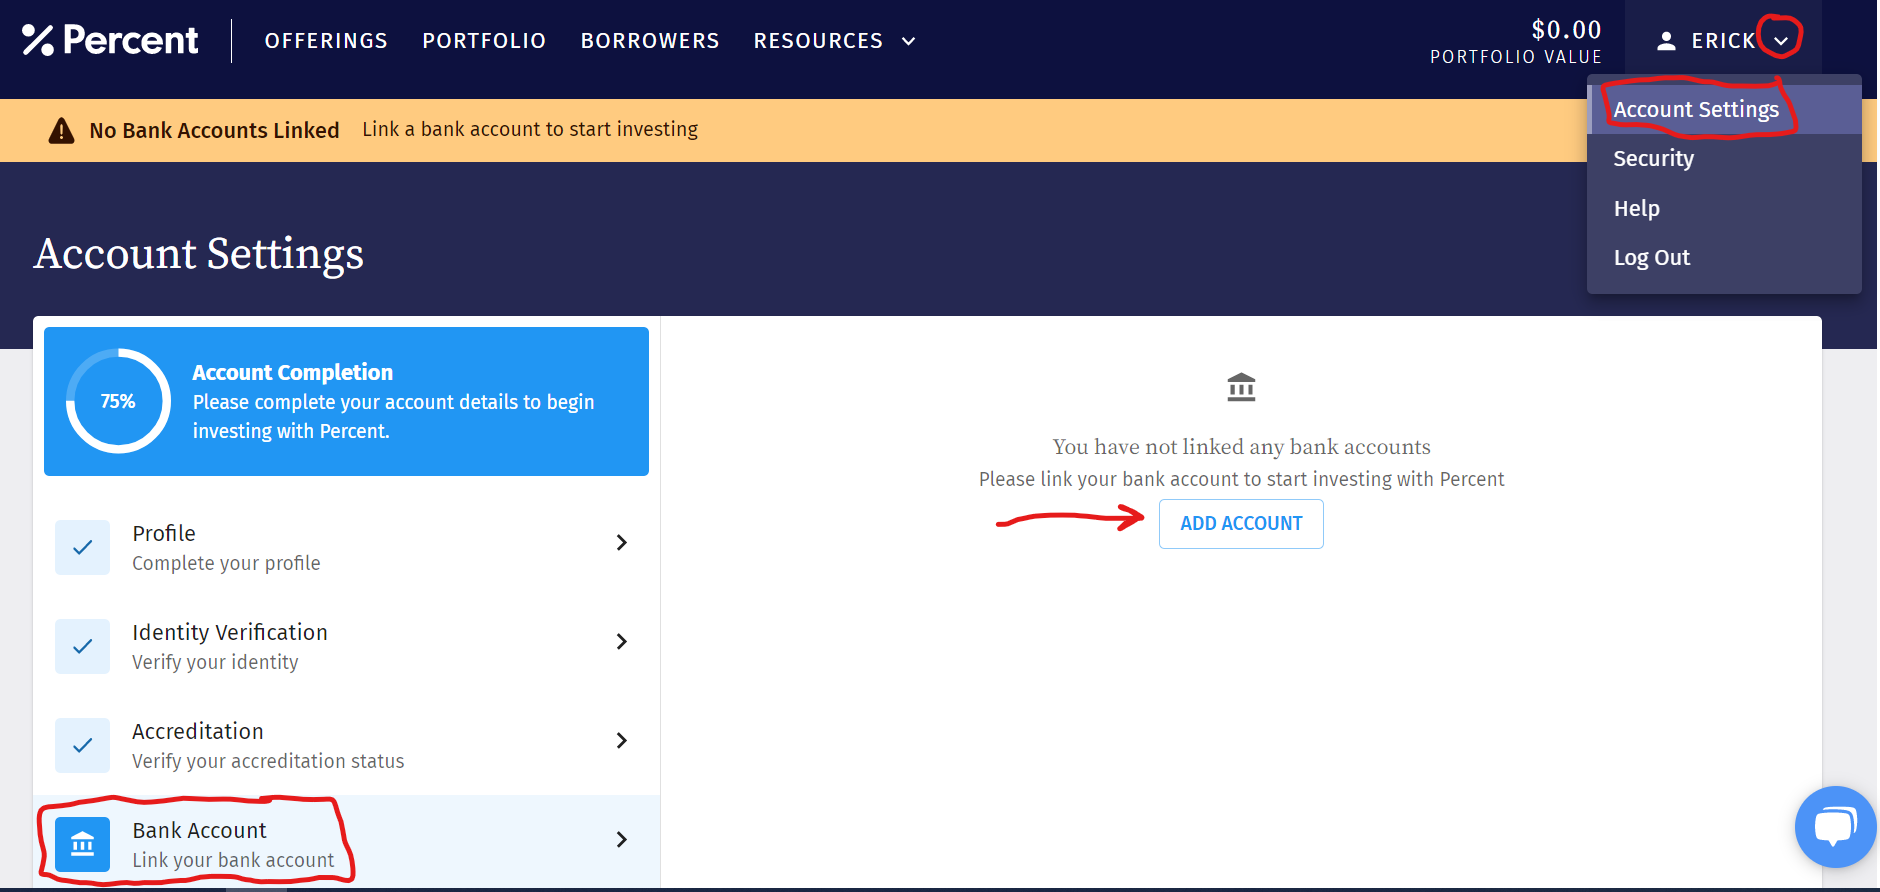Open the Bank Account settings item
Image resolution: width=1880 pixels, height=892 pixels.
coord(347,842)
